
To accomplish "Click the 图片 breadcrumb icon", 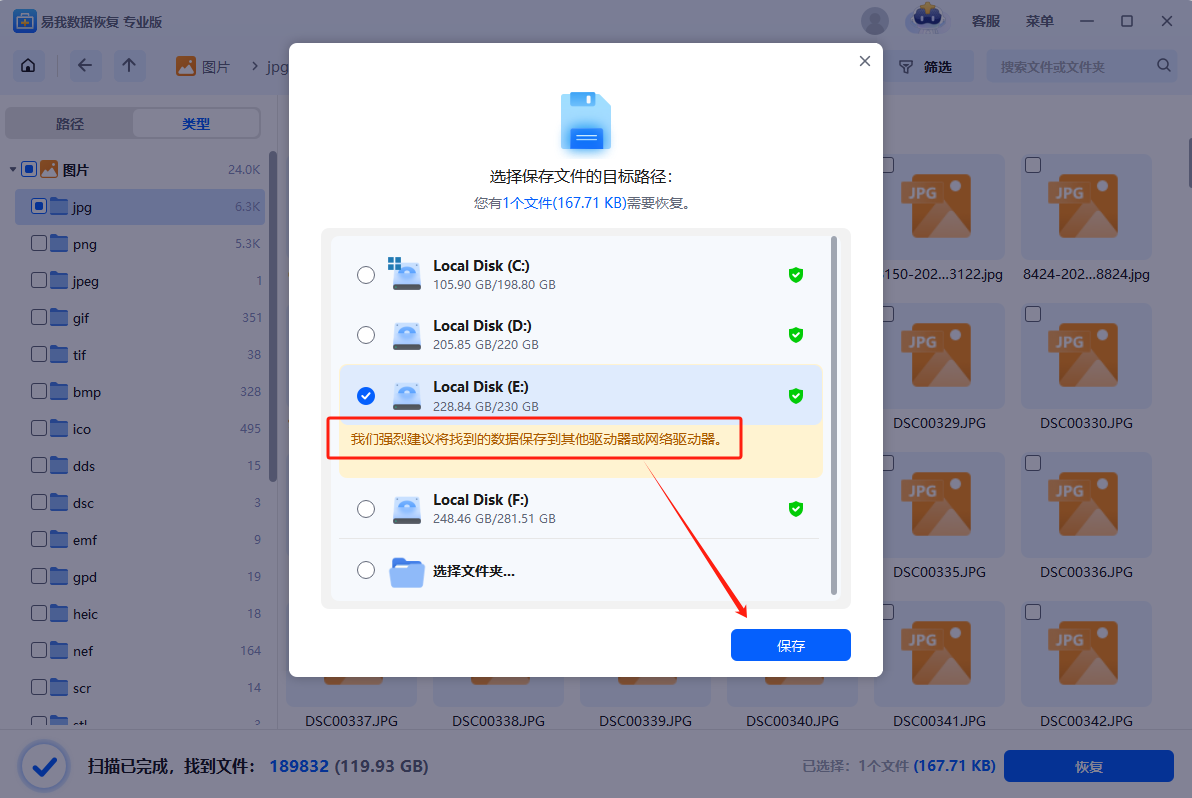I will (x=186, y=66).
